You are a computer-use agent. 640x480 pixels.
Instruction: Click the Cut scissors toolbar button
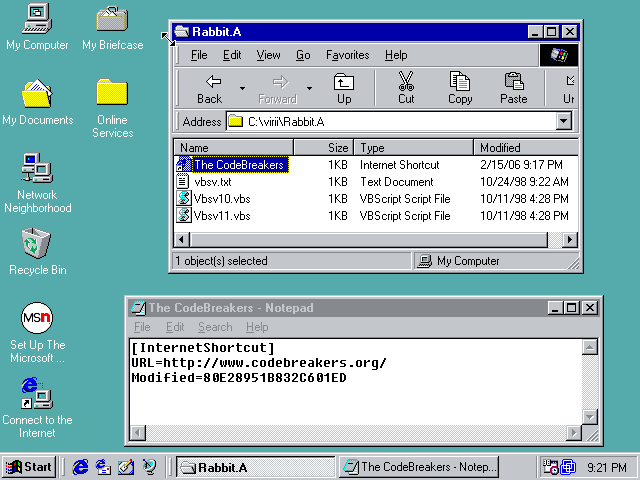(x=406, y=89)
